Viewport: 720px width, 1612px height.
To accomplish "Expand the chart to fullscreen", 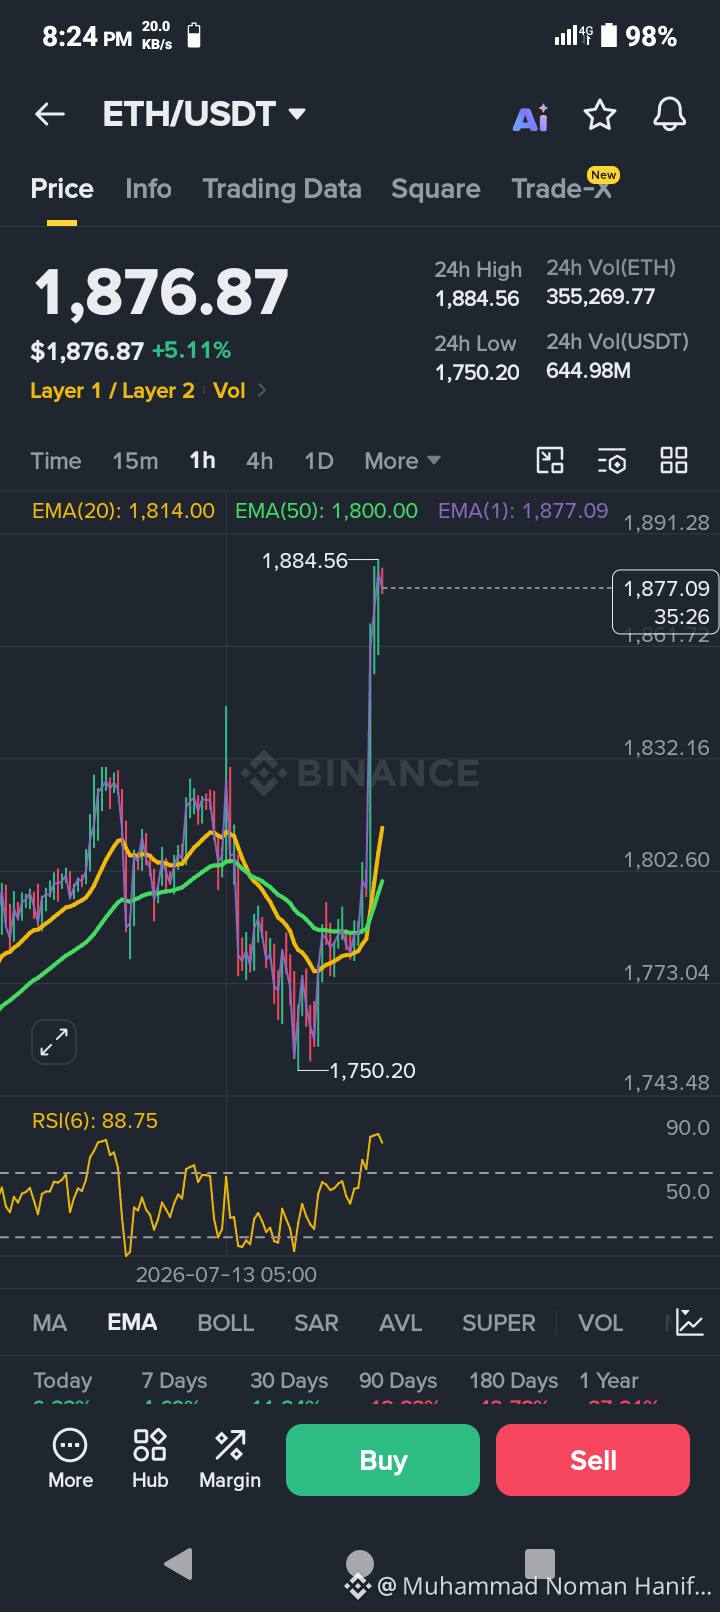I will 54,1043.
